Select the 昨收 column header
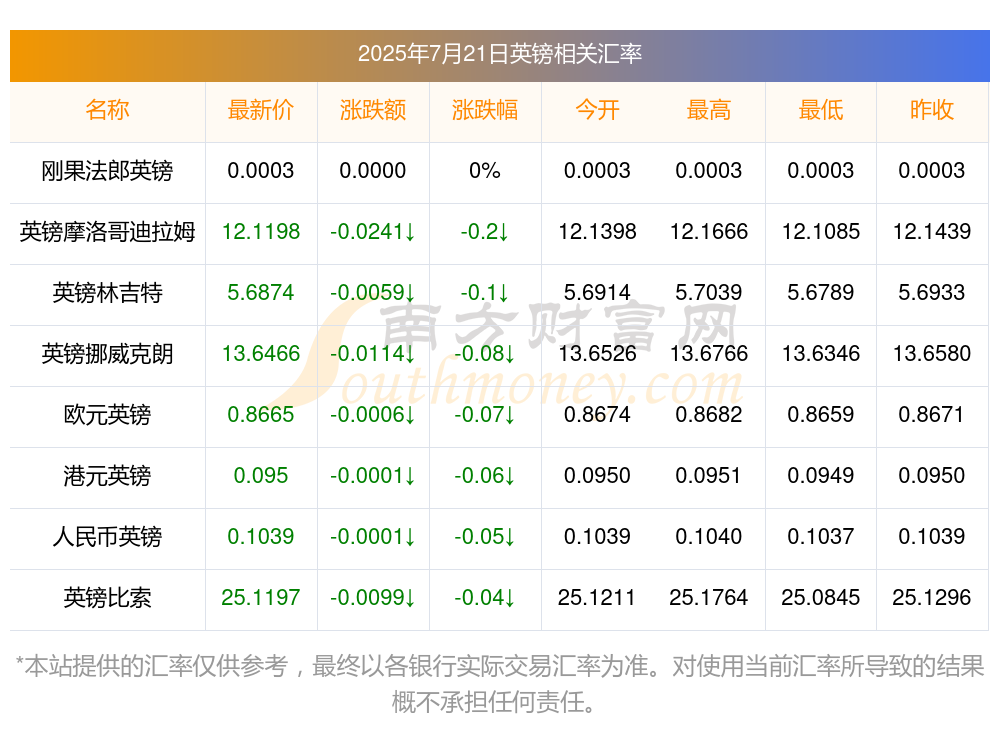Viewport: 1000px width, 733px height. pos(932,110)
